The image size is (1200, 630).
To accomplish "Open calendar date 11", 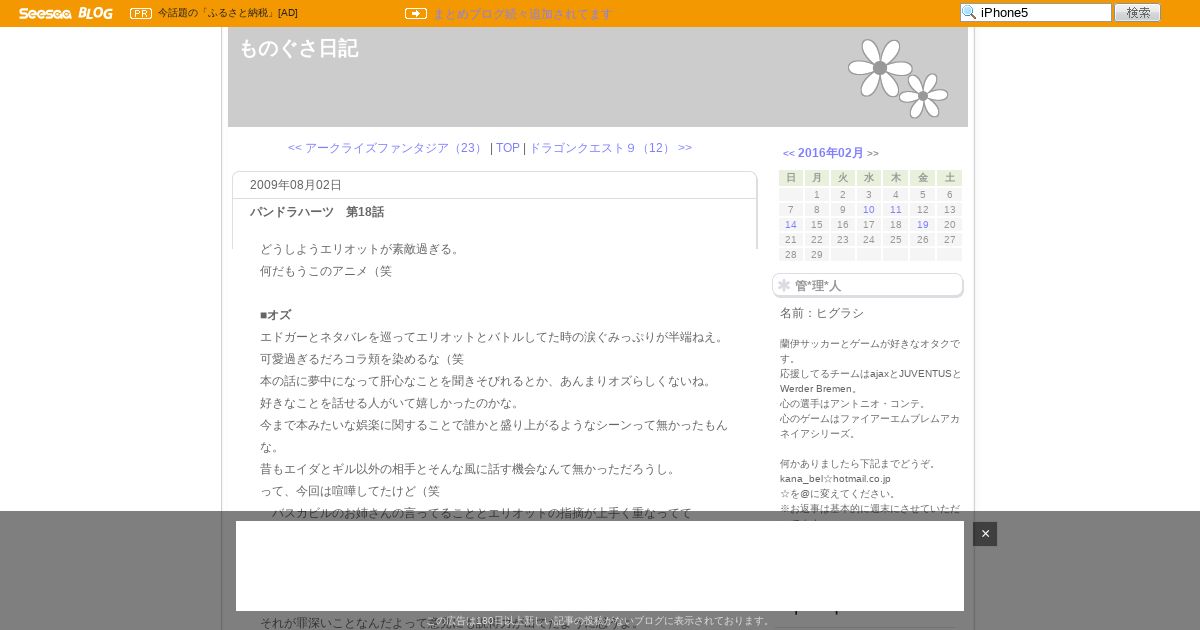I will click(896, 210).
